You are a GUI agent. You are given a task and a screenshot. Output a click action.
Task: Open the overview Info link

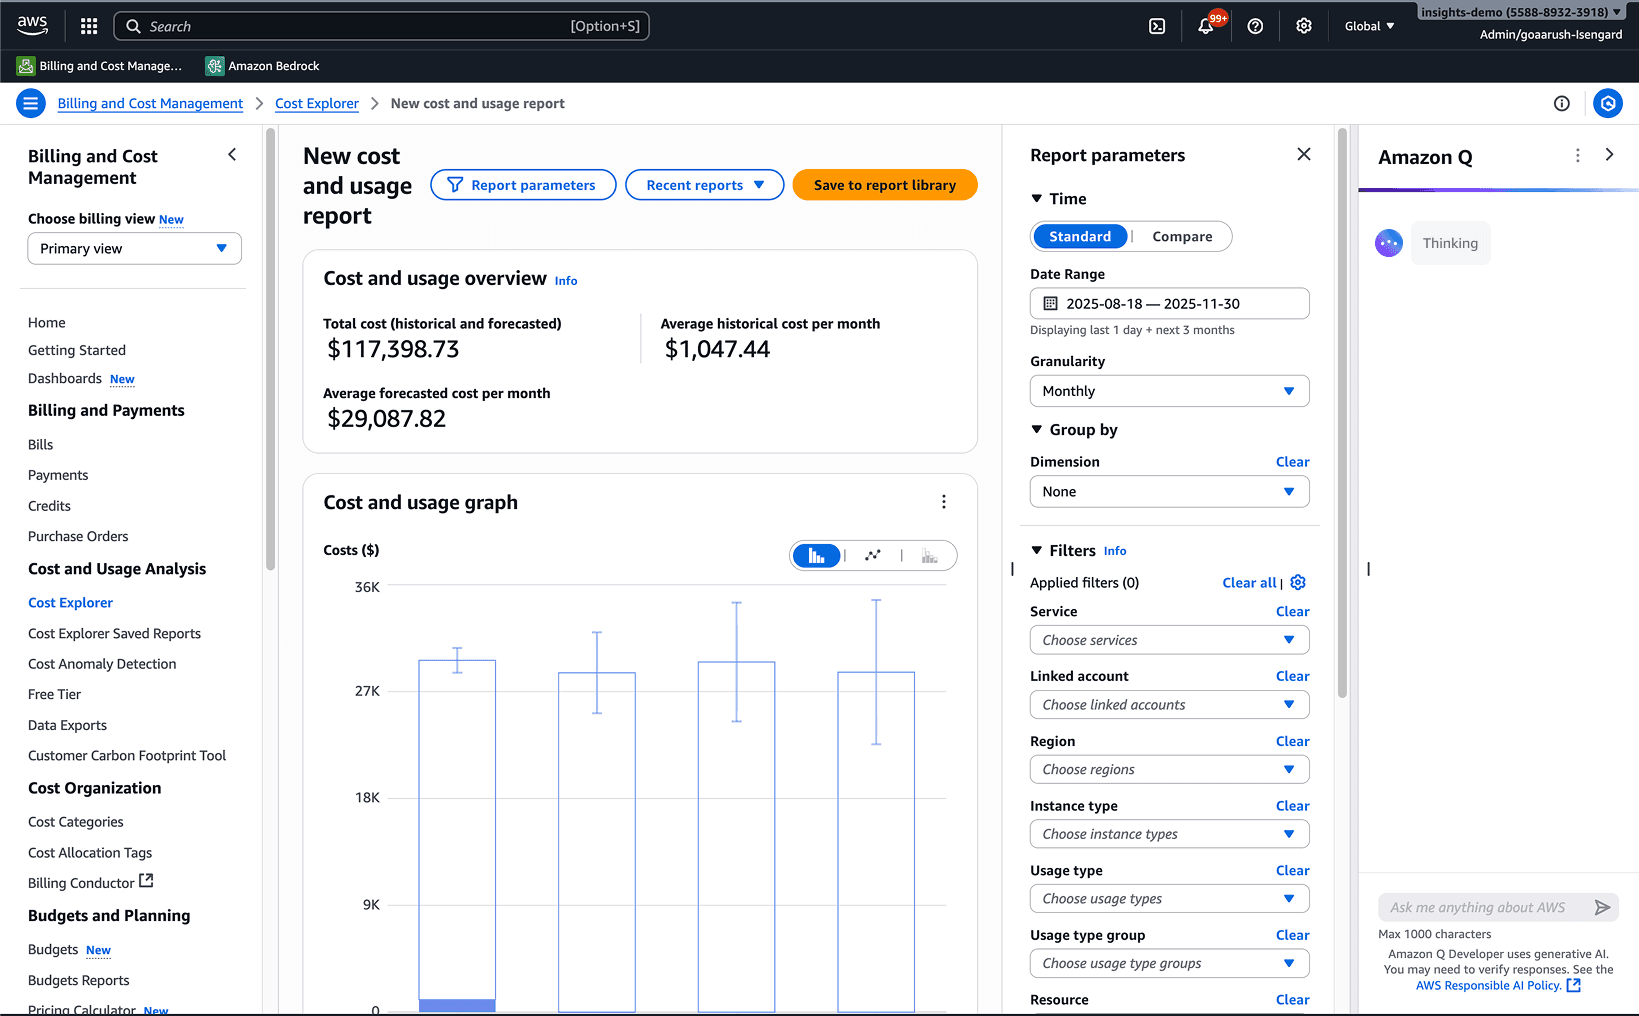[x=566, y=281]
